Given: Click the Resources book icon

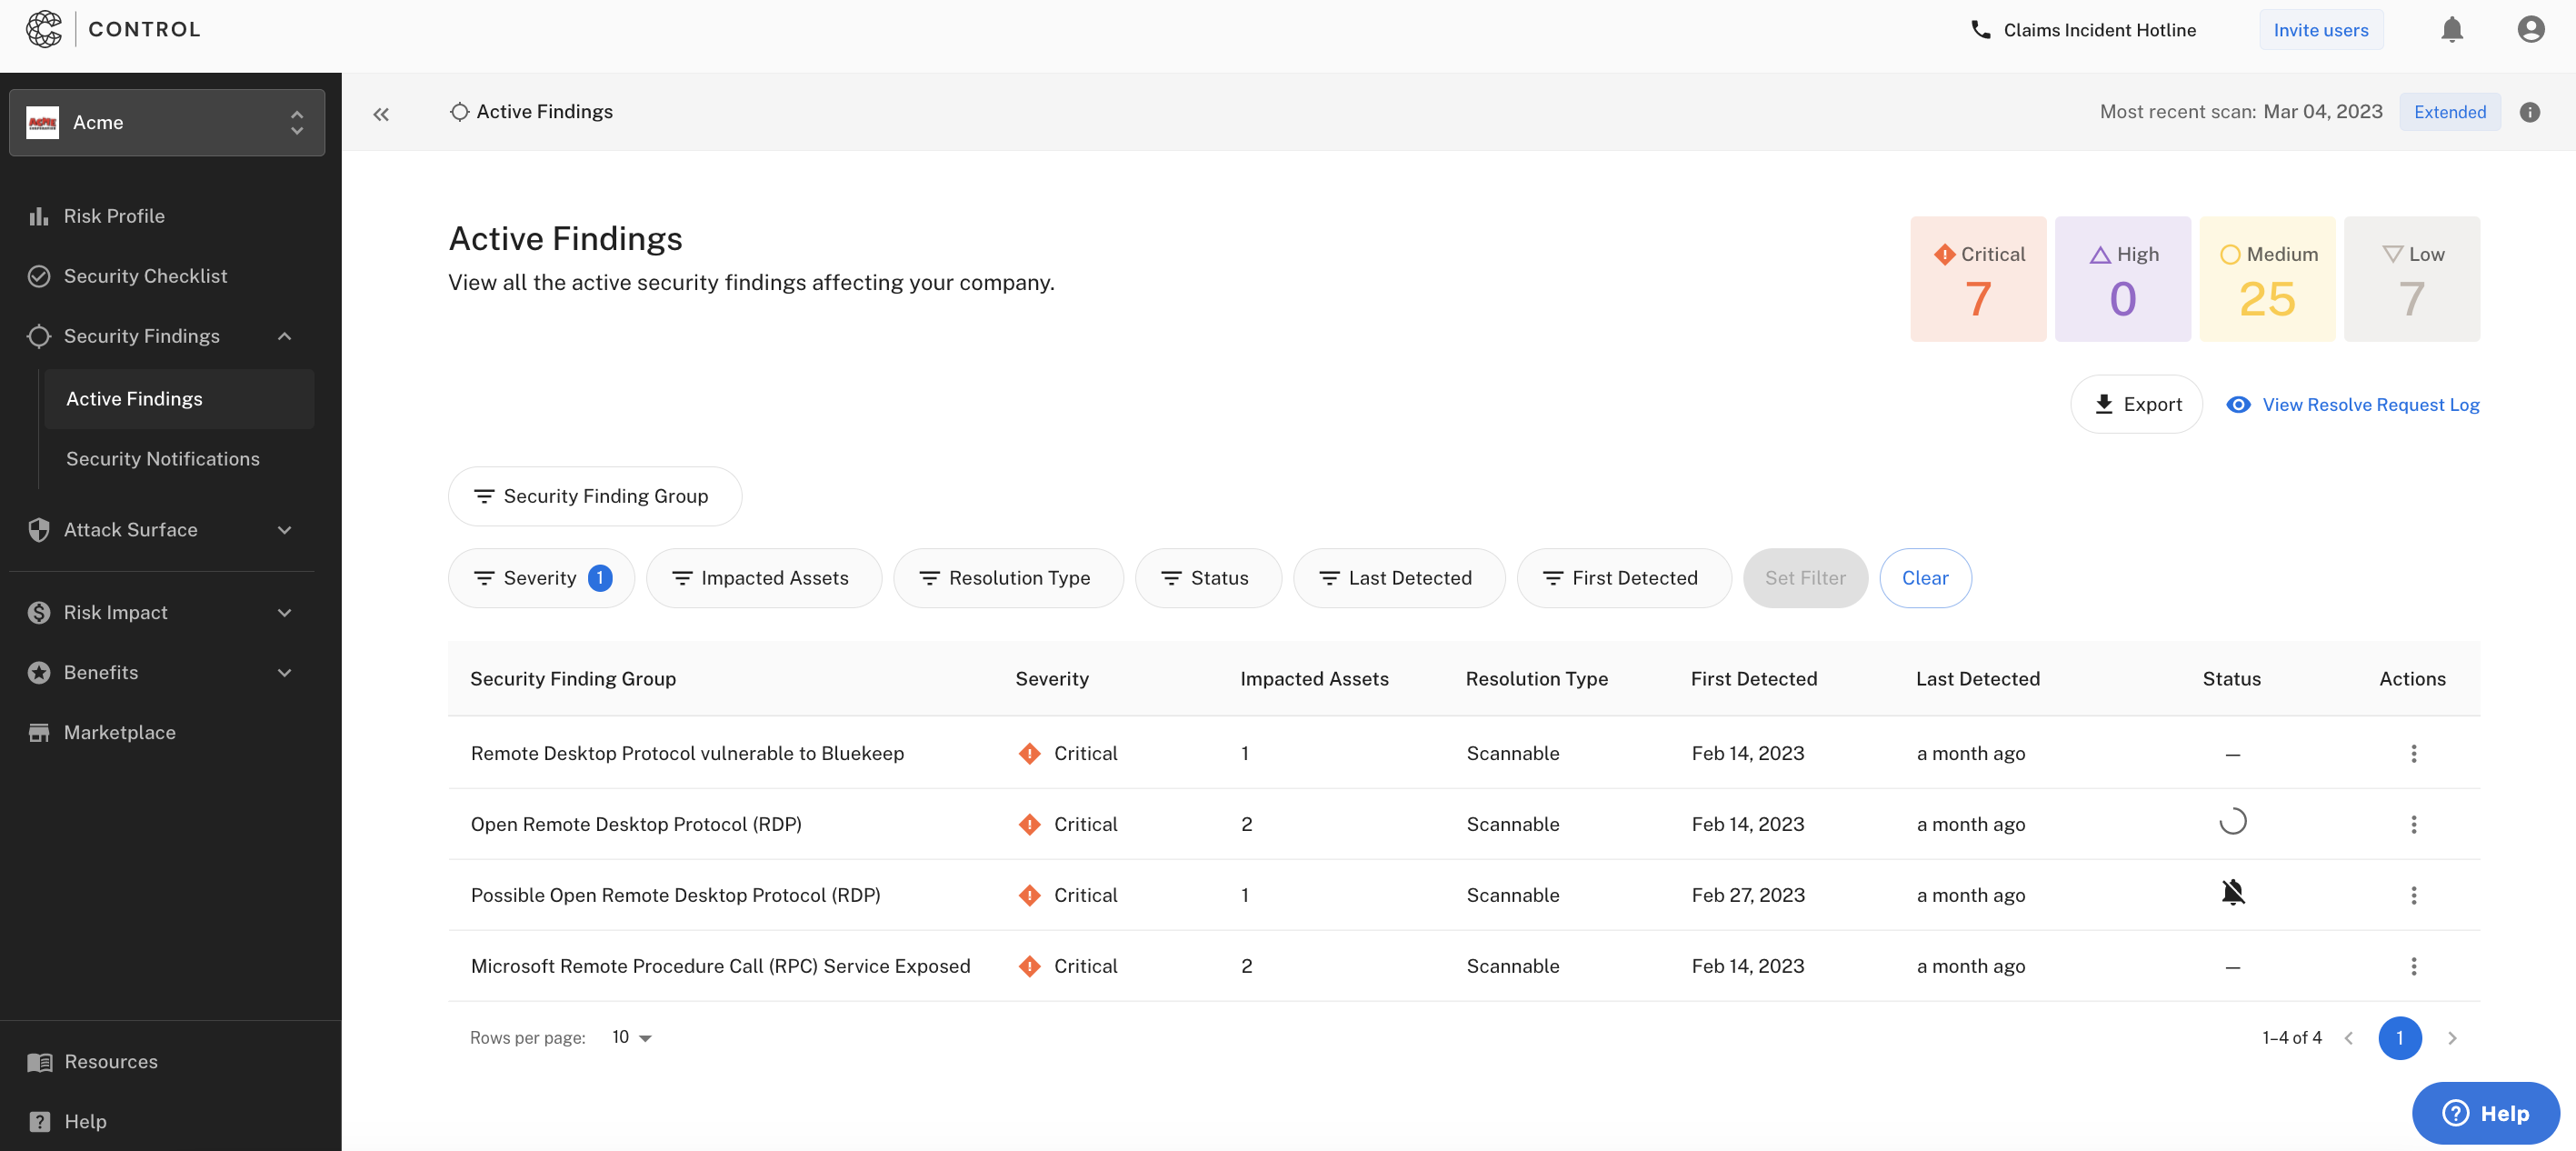Looking at the screenshot, I should (x=40, y=1061).
